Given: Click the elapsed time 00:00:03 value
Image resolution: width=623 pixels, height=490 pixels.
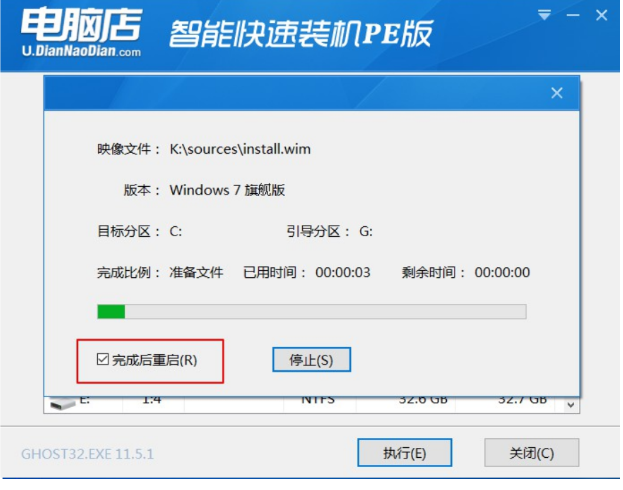Looking at the screenshot, I should 342,273.
